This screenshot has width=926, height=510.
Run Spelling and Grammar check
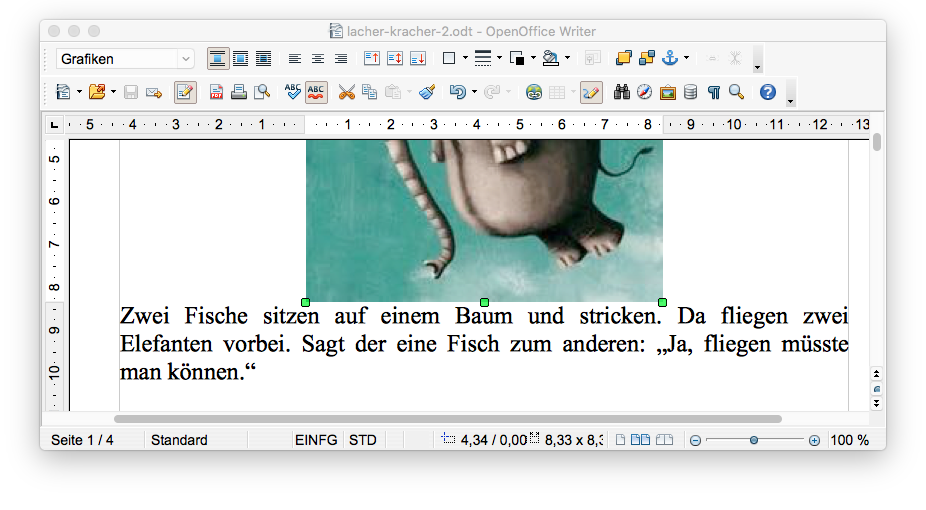click(293, 91)
